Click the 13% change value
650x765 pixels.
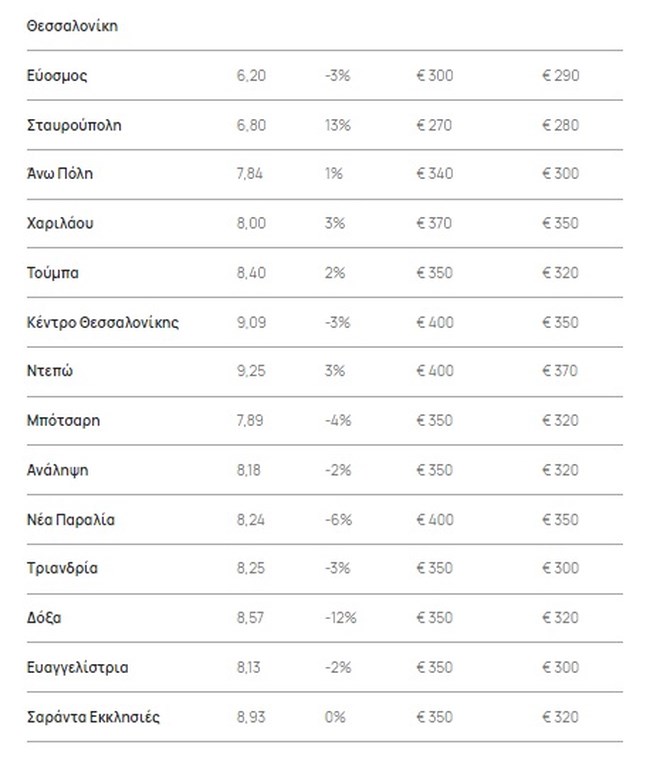337,125
